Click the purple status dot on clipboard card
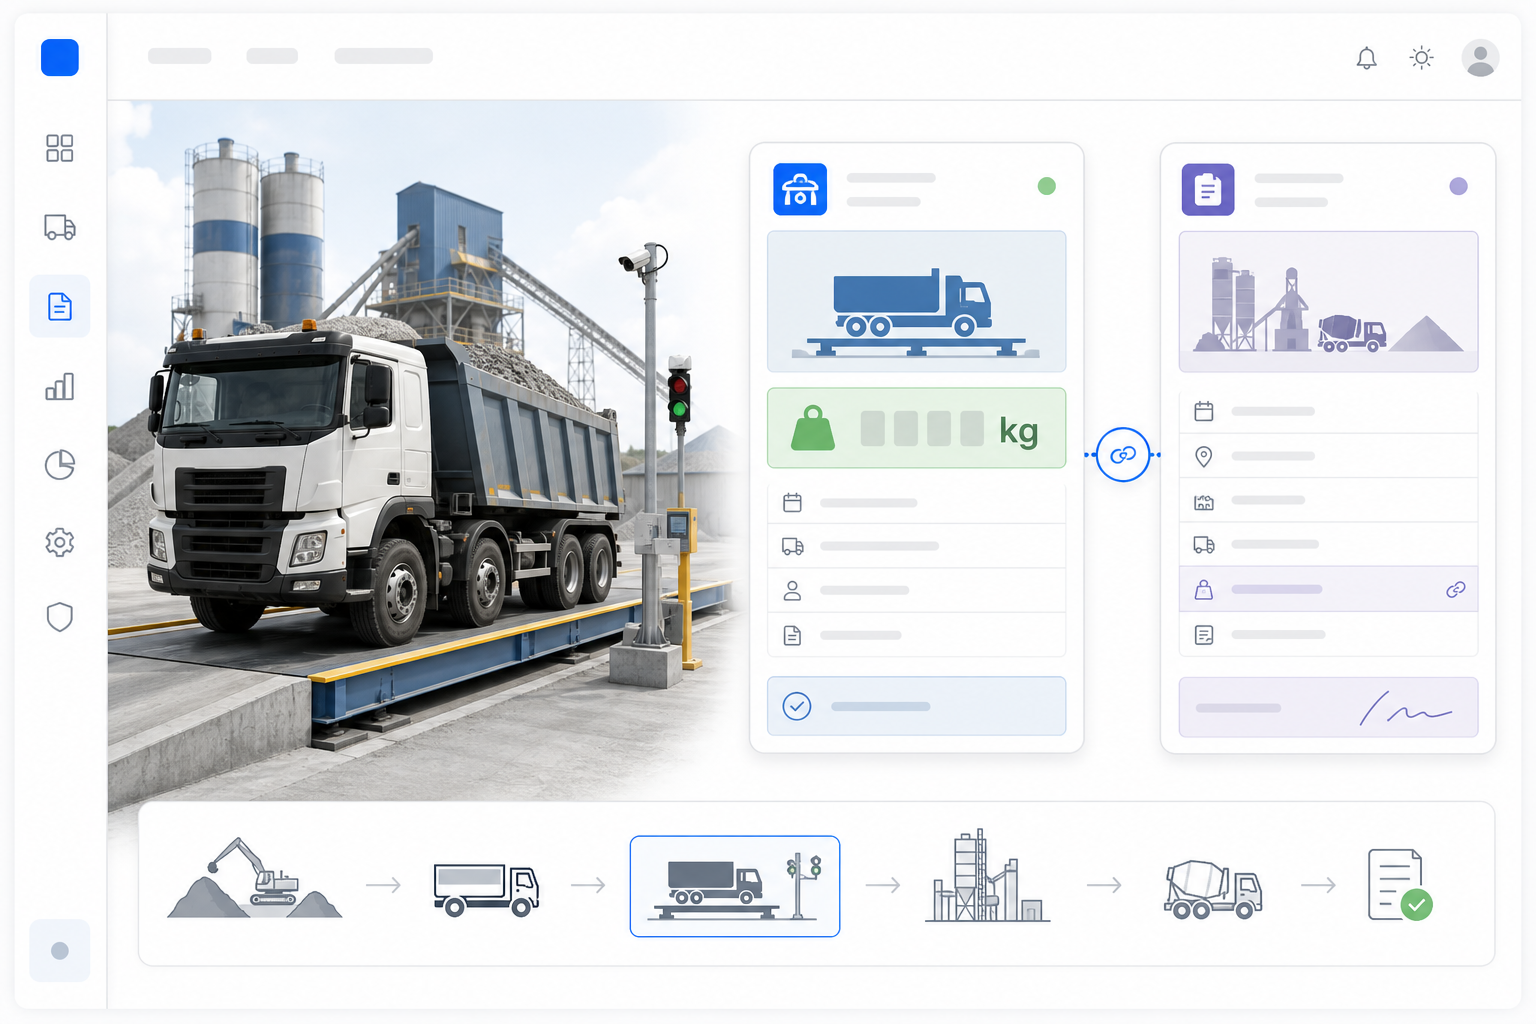 tap(1458, 186)
